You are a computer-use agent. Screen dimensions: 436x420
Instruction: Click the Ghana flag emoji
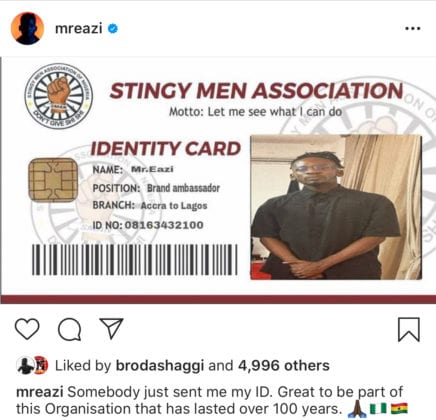[x=399, y=408]
